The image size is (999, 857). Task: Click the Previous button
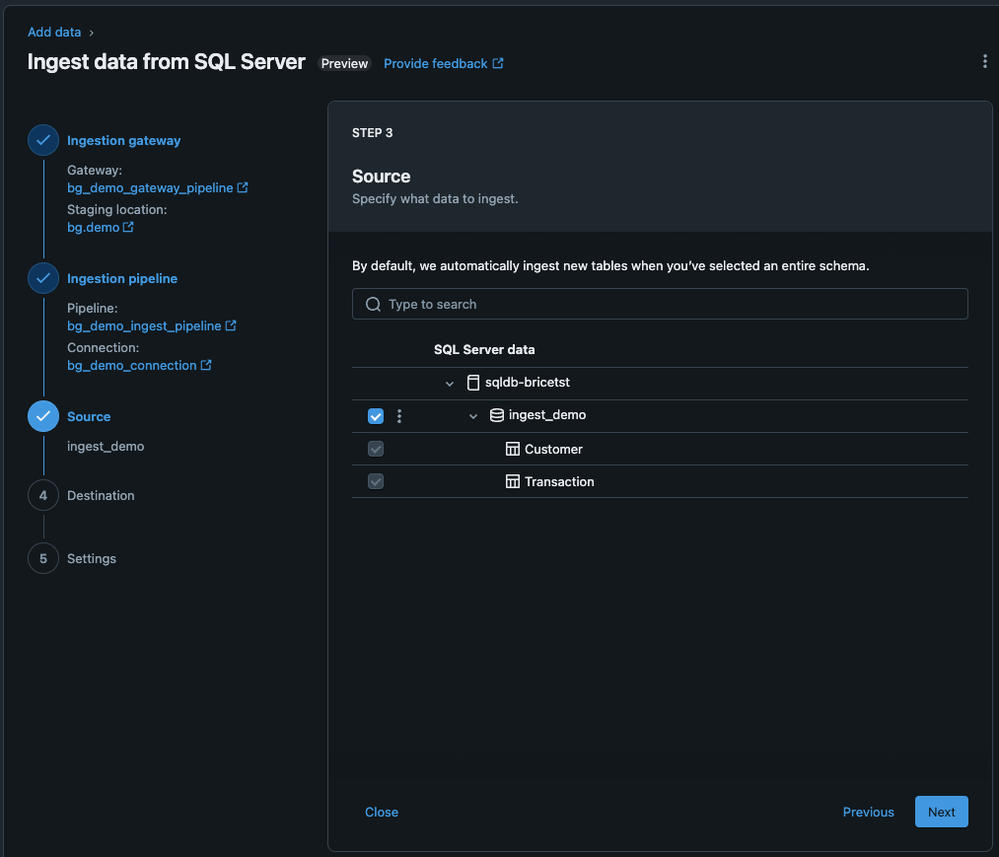point(868,812)
